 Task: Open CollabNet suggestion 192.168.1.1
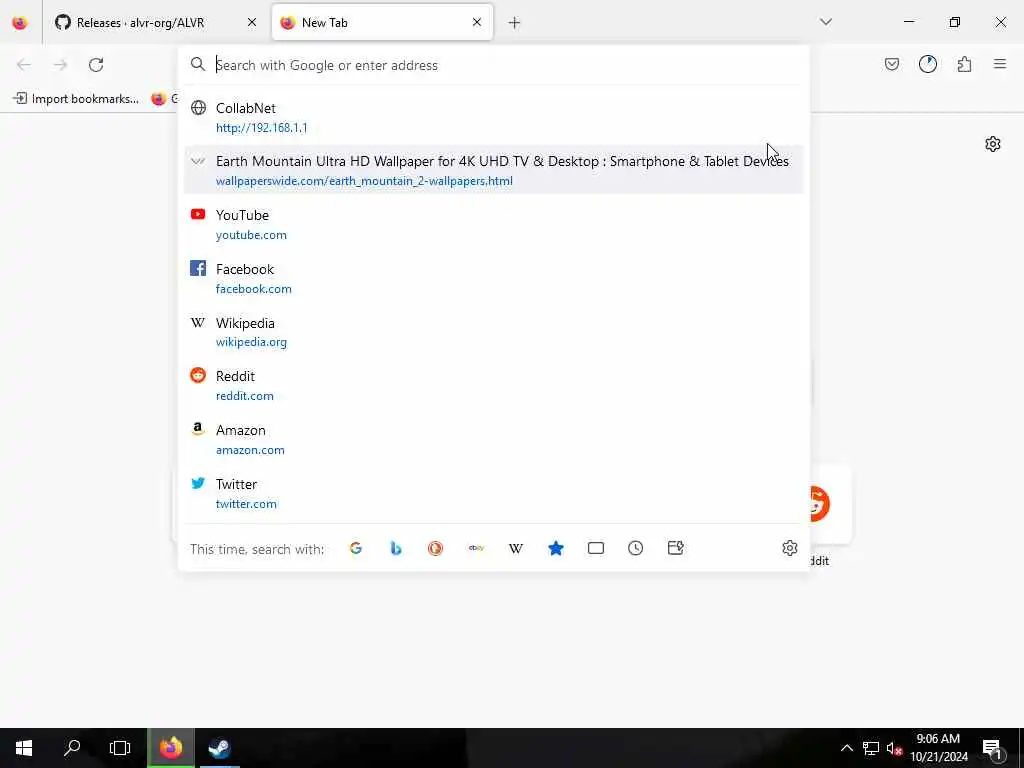pos(493,117)
